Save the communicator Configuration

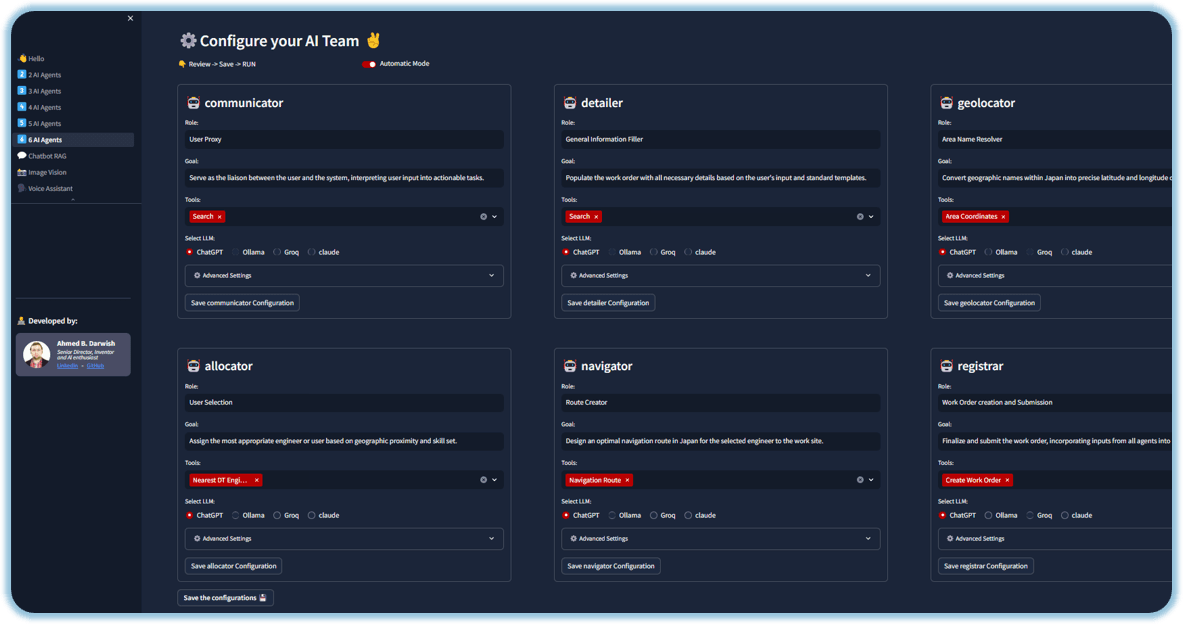pos(241,301)
